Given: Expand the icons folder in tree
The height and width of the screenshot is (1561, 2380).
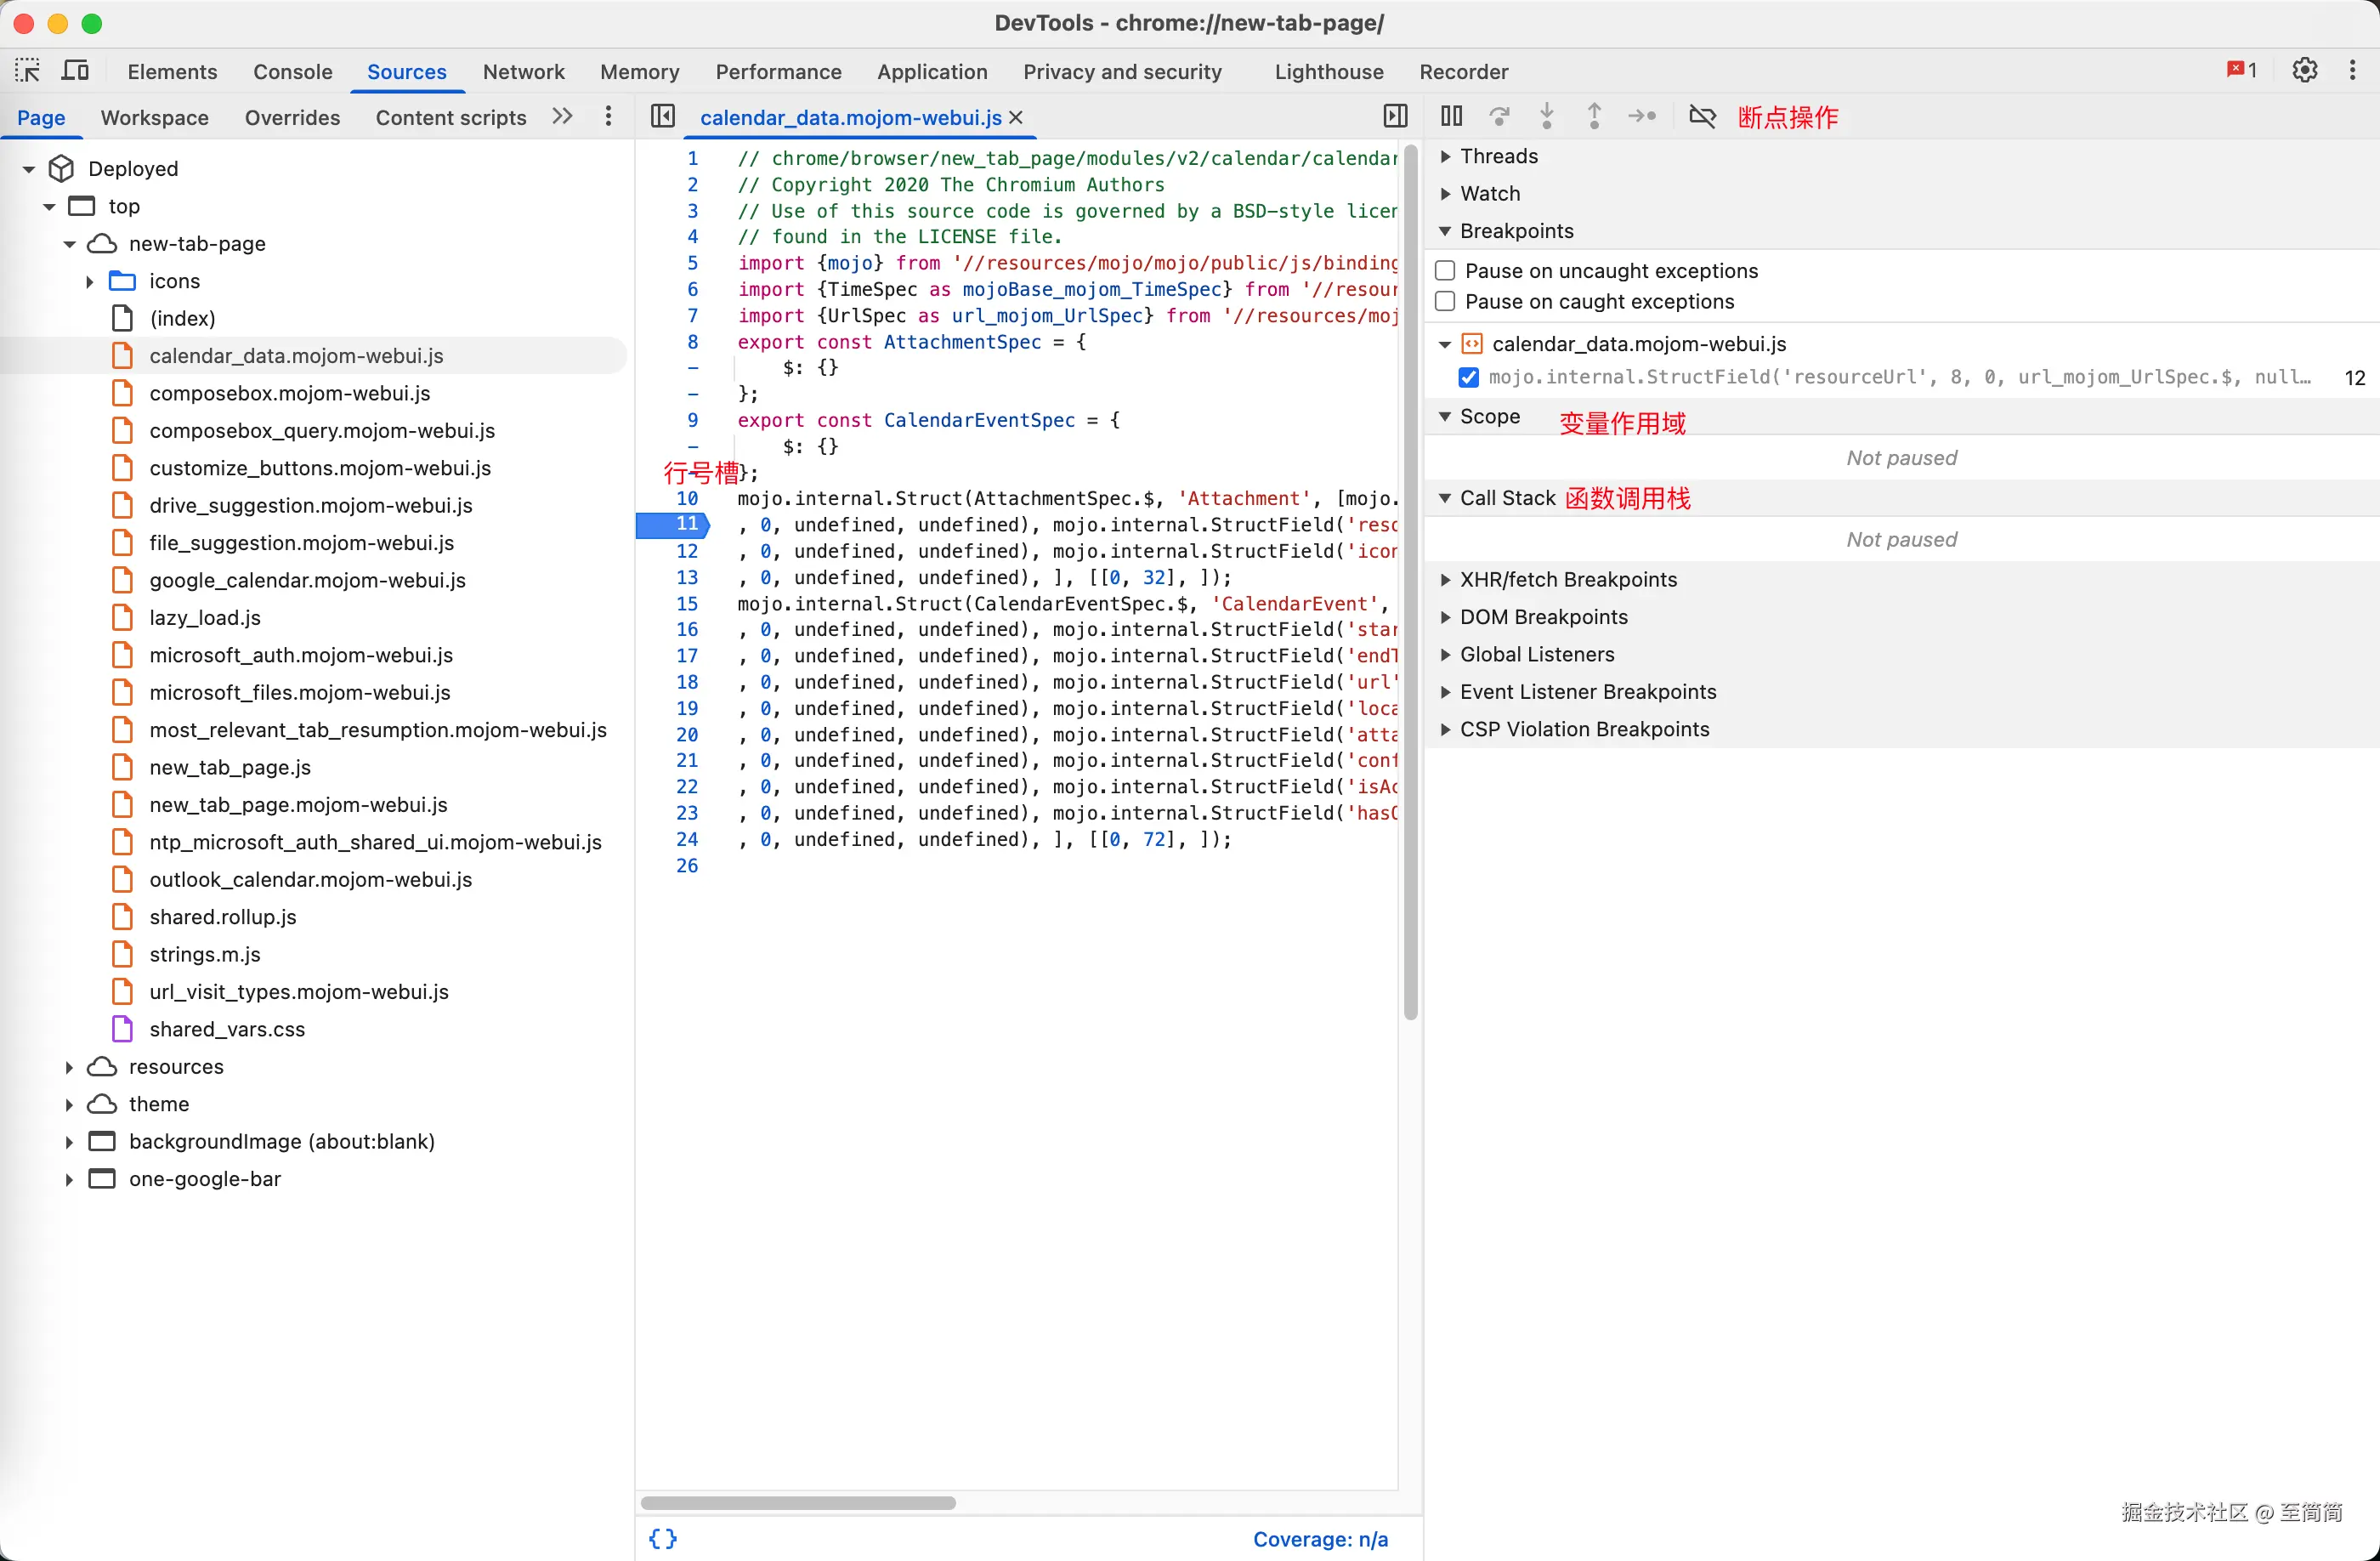Looking at the screenshot, I should coord(90,282).
